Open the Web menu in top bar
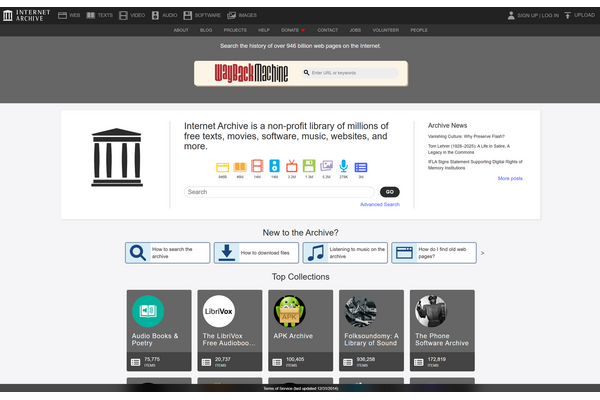Viewport: 600px width, 400px height. tap(69, 15)
